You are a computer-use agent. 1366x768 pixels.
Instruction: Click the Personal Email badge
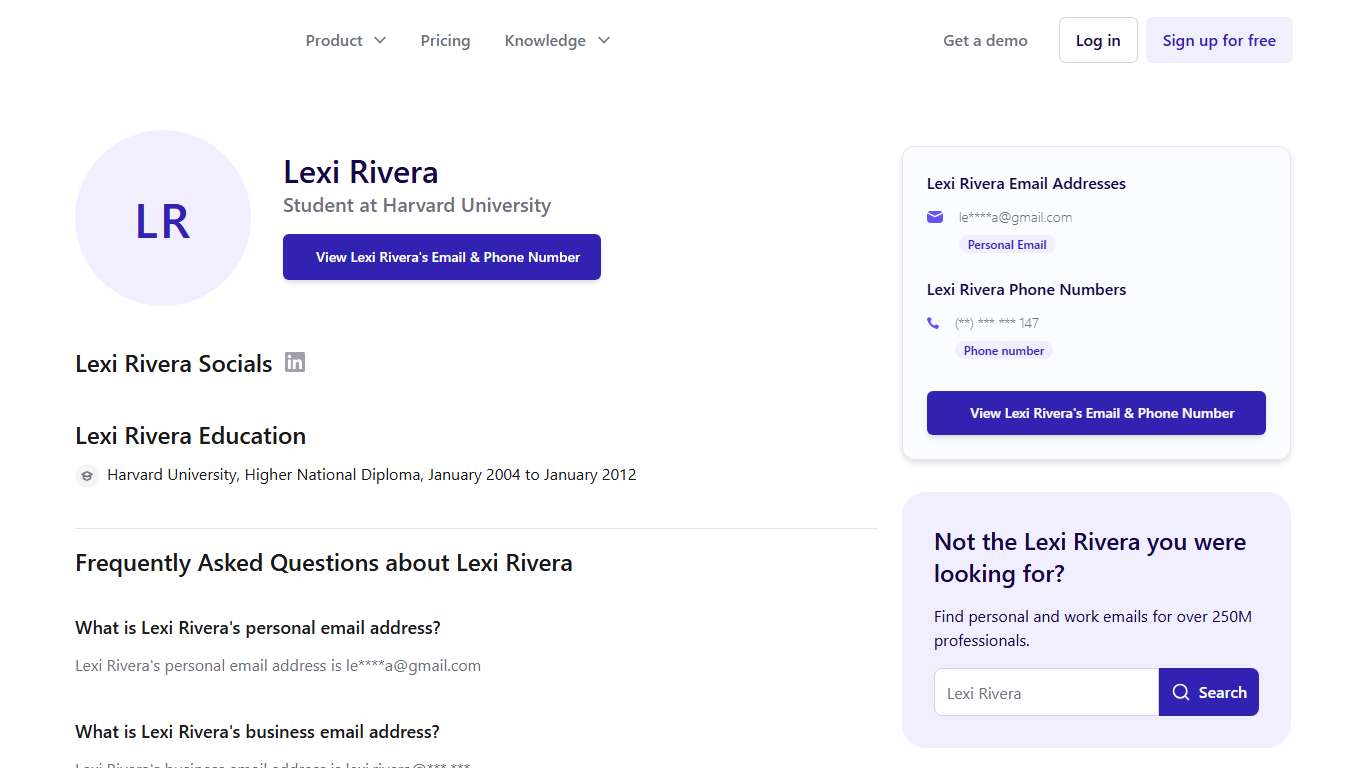click(1006, 244)
